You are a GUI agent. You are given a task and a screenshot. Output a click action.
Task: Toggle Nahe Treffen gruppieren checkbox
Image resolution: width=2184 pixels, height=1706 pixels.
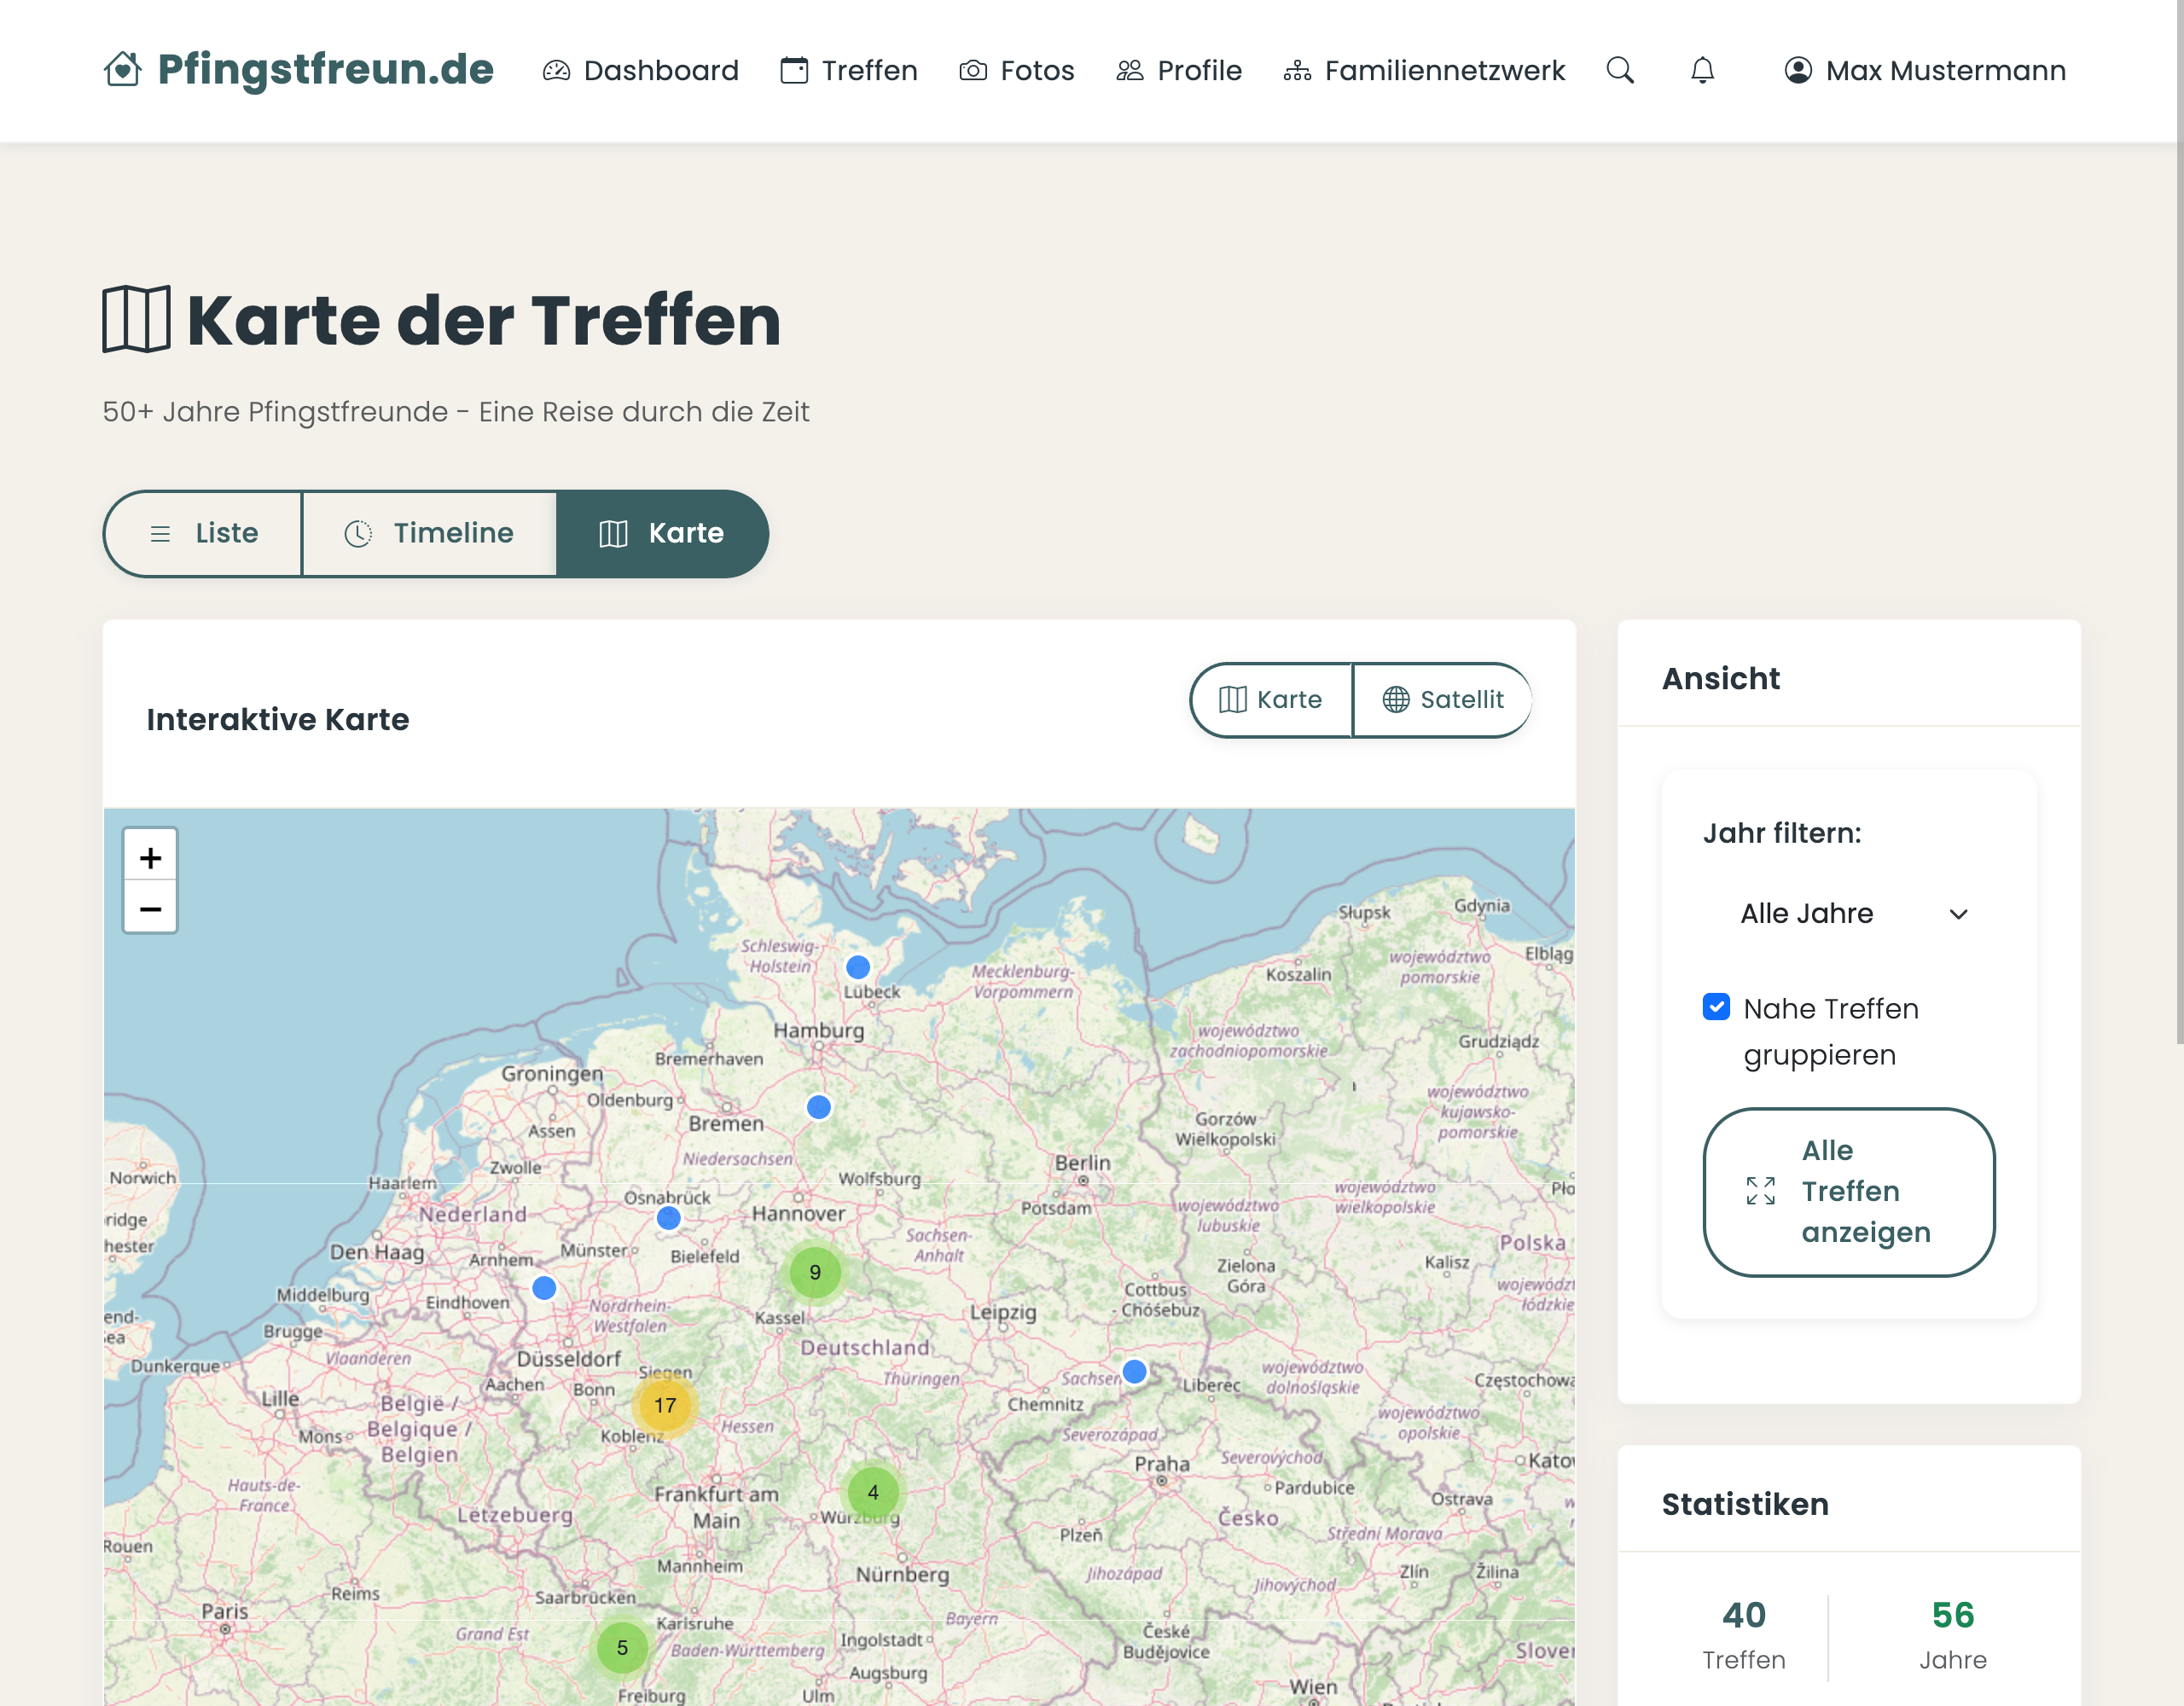click(1715, 1006)
